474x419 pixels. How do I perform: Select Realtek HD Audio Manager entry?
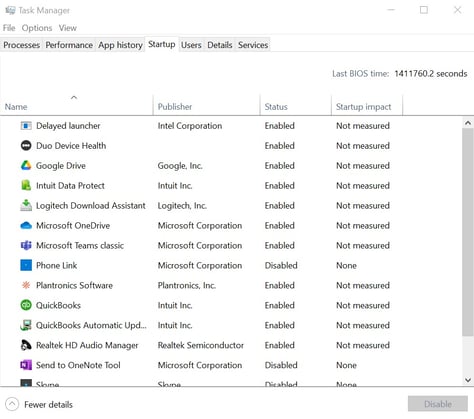[87, 345]
